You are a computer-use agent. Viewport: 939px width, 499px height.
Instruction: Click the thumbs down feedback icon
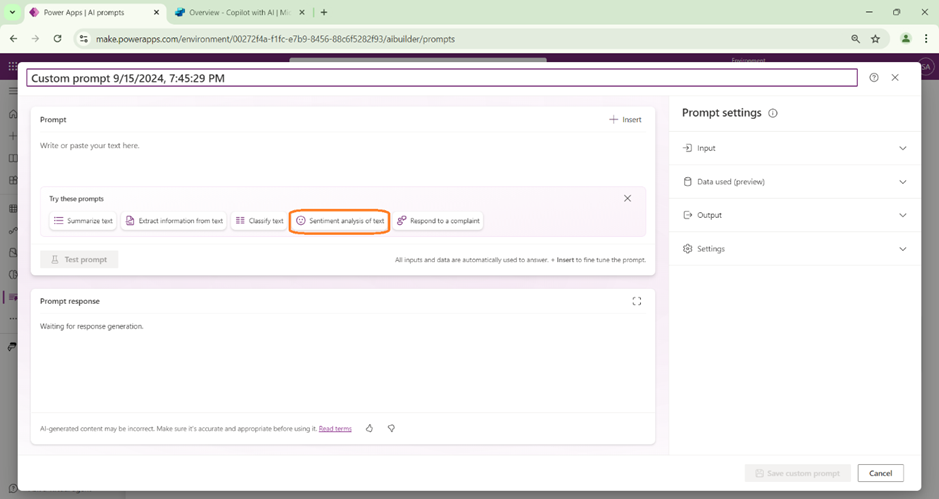tap(391, 428)
